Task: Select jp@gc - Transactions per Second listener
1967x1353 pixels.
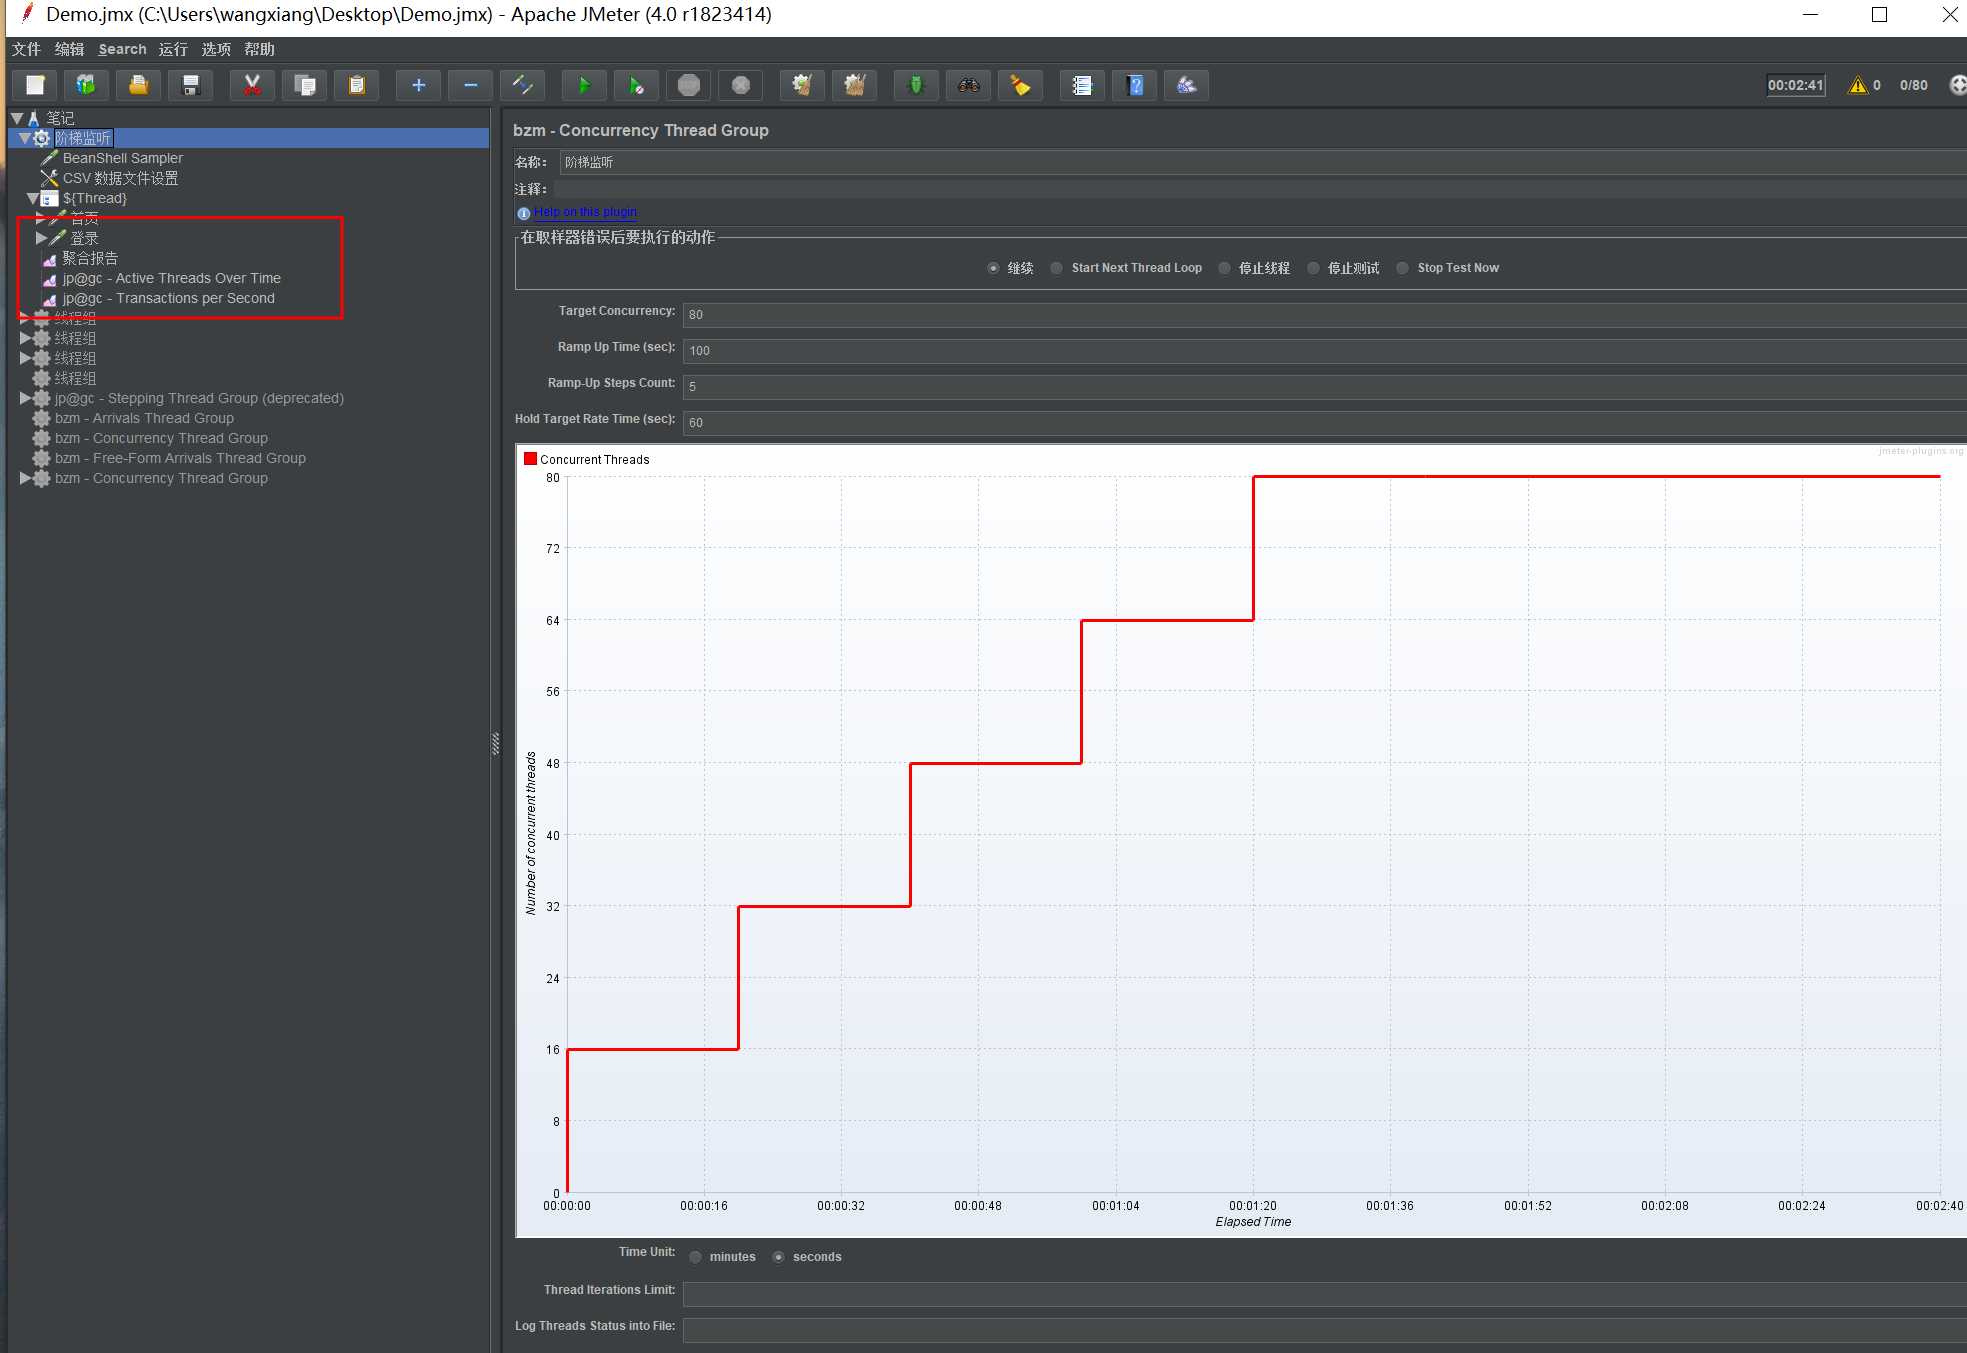Action: (x=169, y=298)
